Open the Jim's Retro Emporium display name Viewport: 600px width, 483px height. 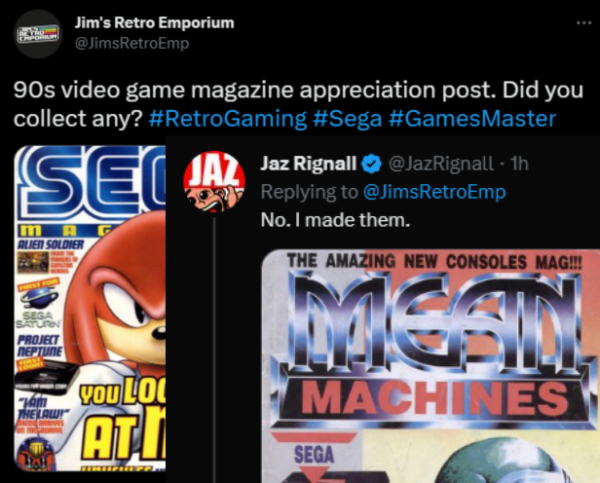click(x=155, y=23)
